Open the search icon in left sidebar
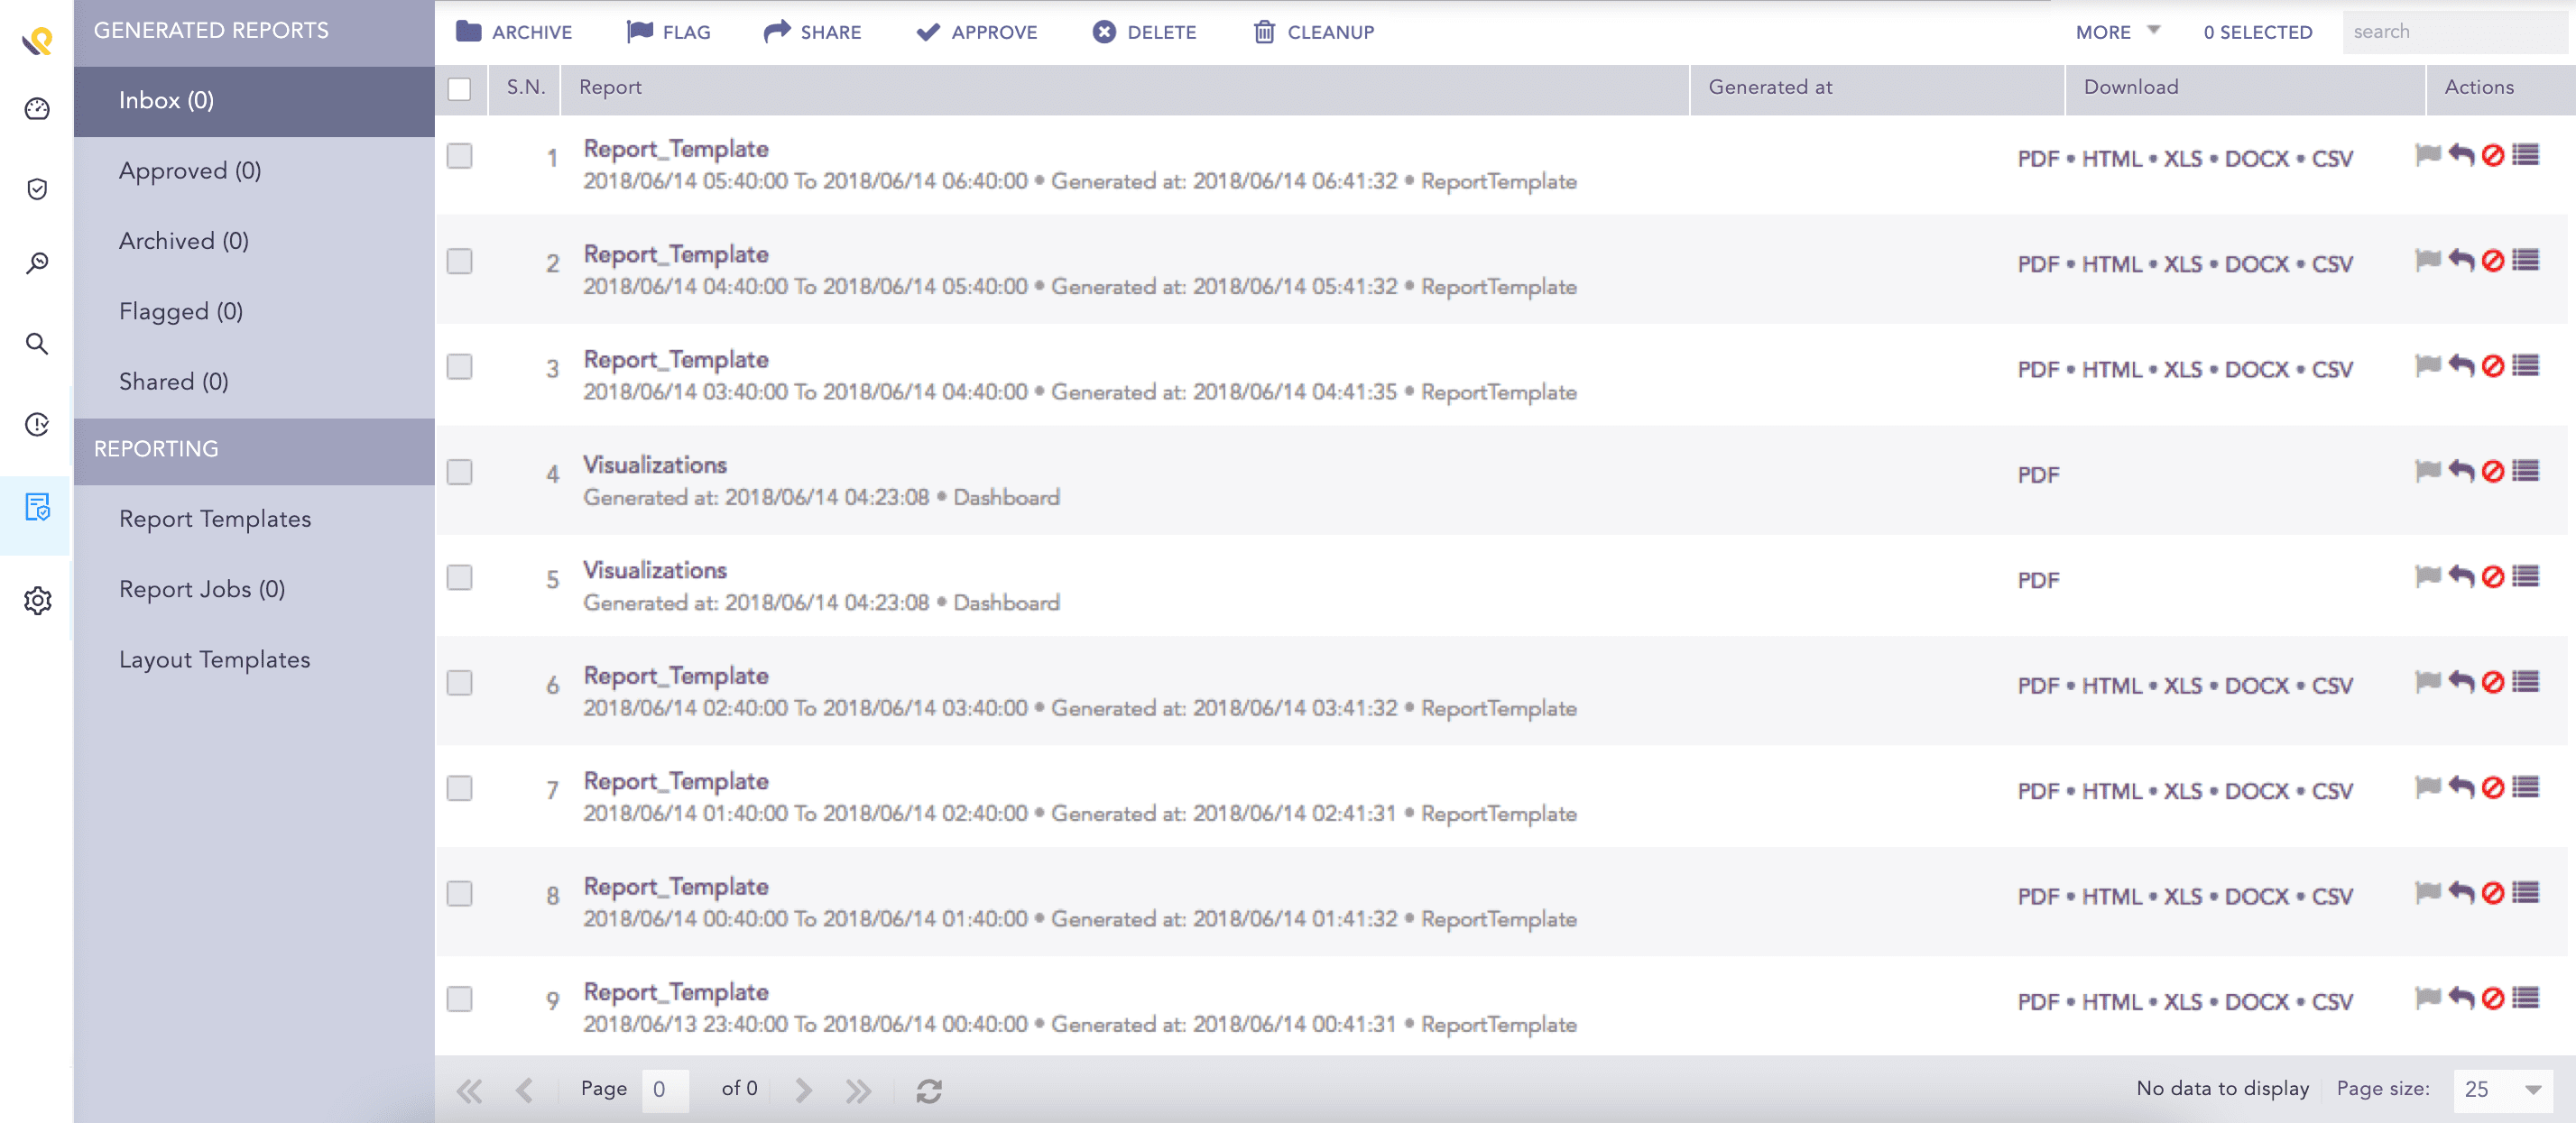The width and height of the screenshot is (2576, 1123). click(37, 343)
